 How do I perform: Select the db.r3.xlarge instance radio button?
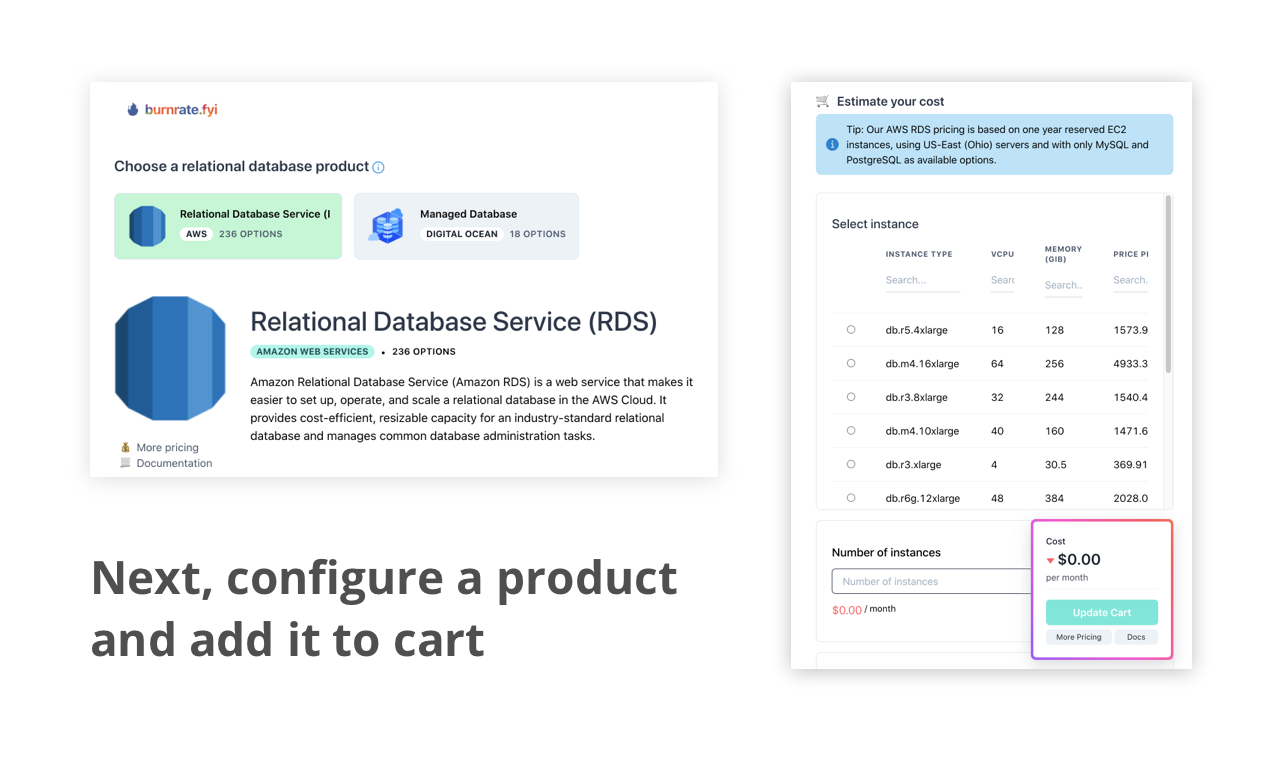(x=851, y=464)
